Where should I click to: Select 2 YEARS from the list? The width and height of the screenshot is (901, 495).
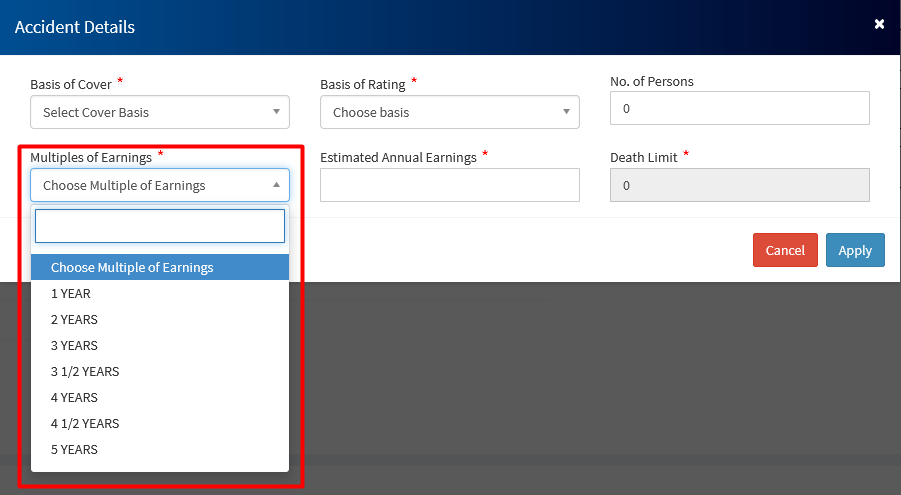coord(74,320)
